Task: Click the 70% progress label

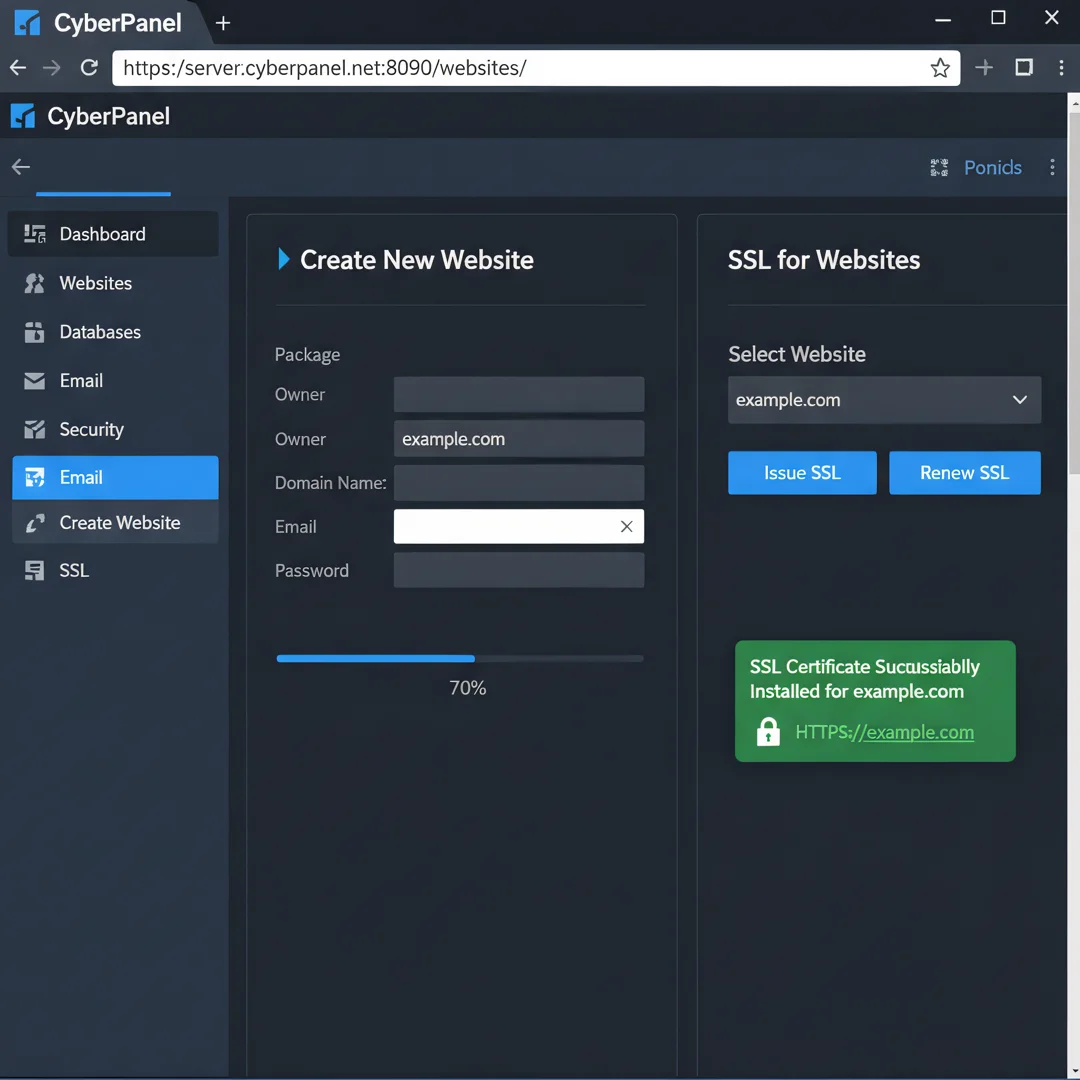Action: click(x=468, y=687)
